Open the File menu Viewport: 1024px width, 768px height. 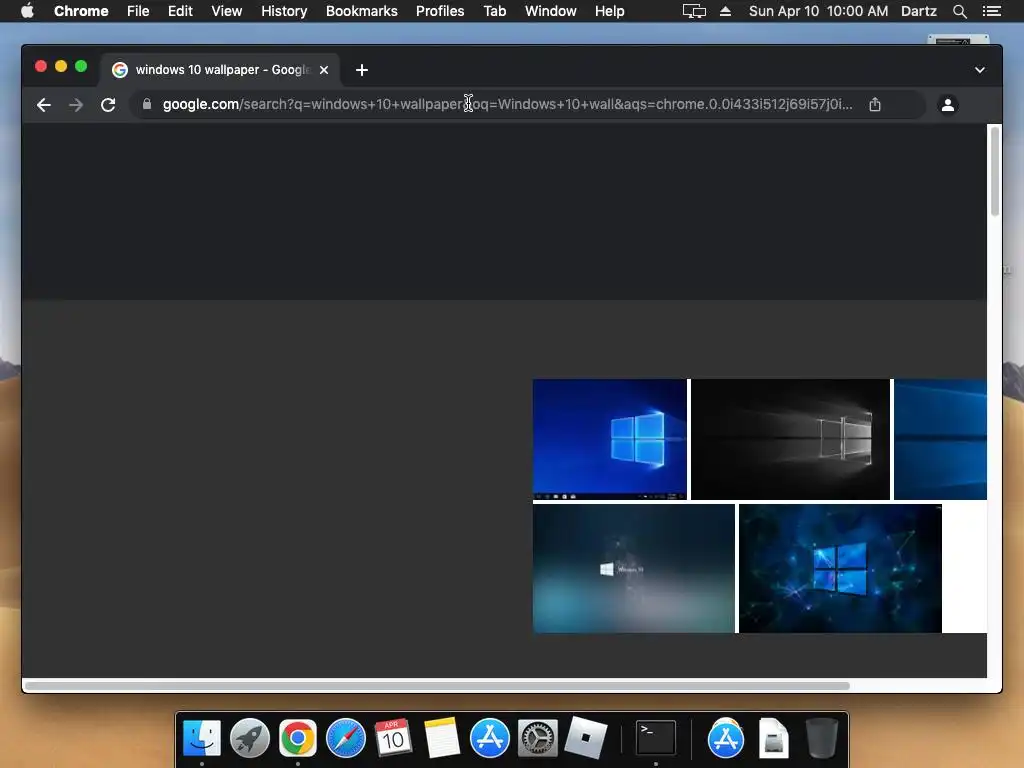(x=138, y=11)
